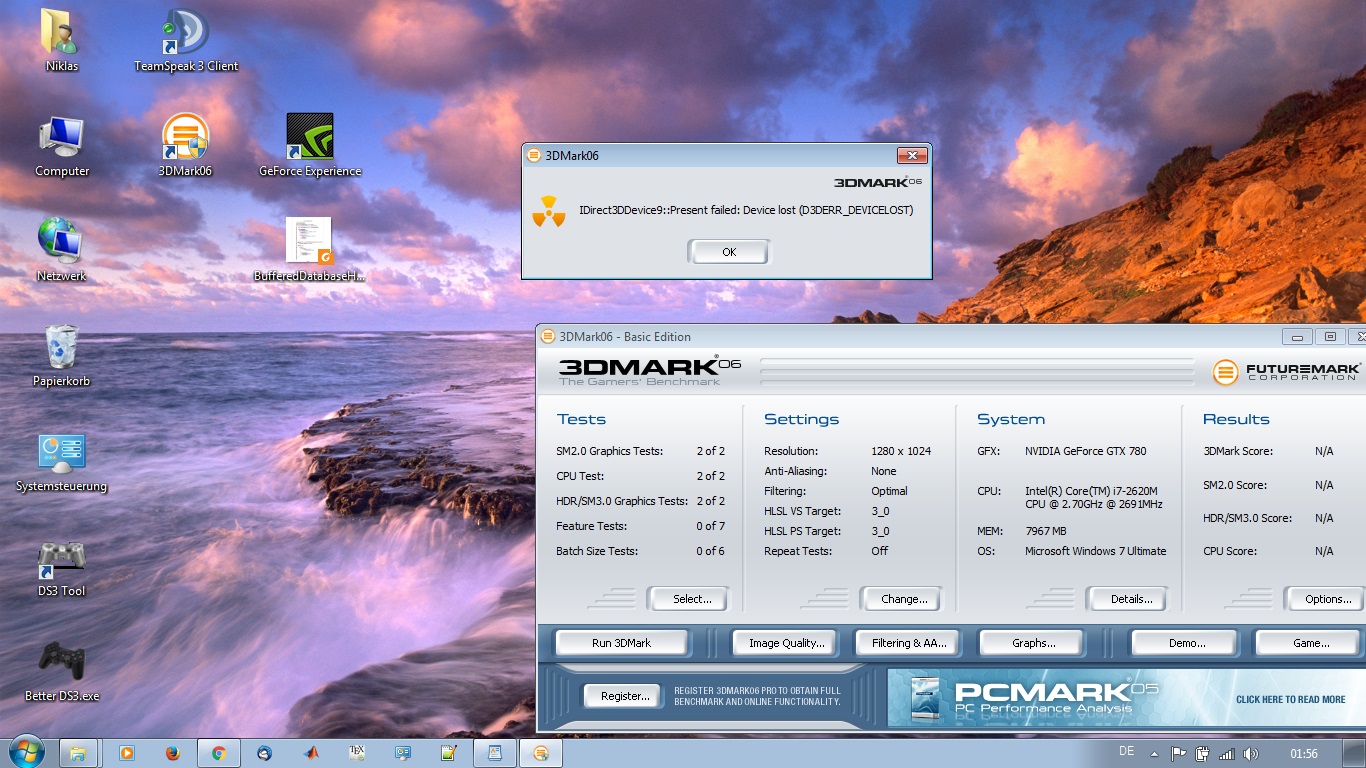Launch MATLAB from the taskbar

[x=310, y=753]
